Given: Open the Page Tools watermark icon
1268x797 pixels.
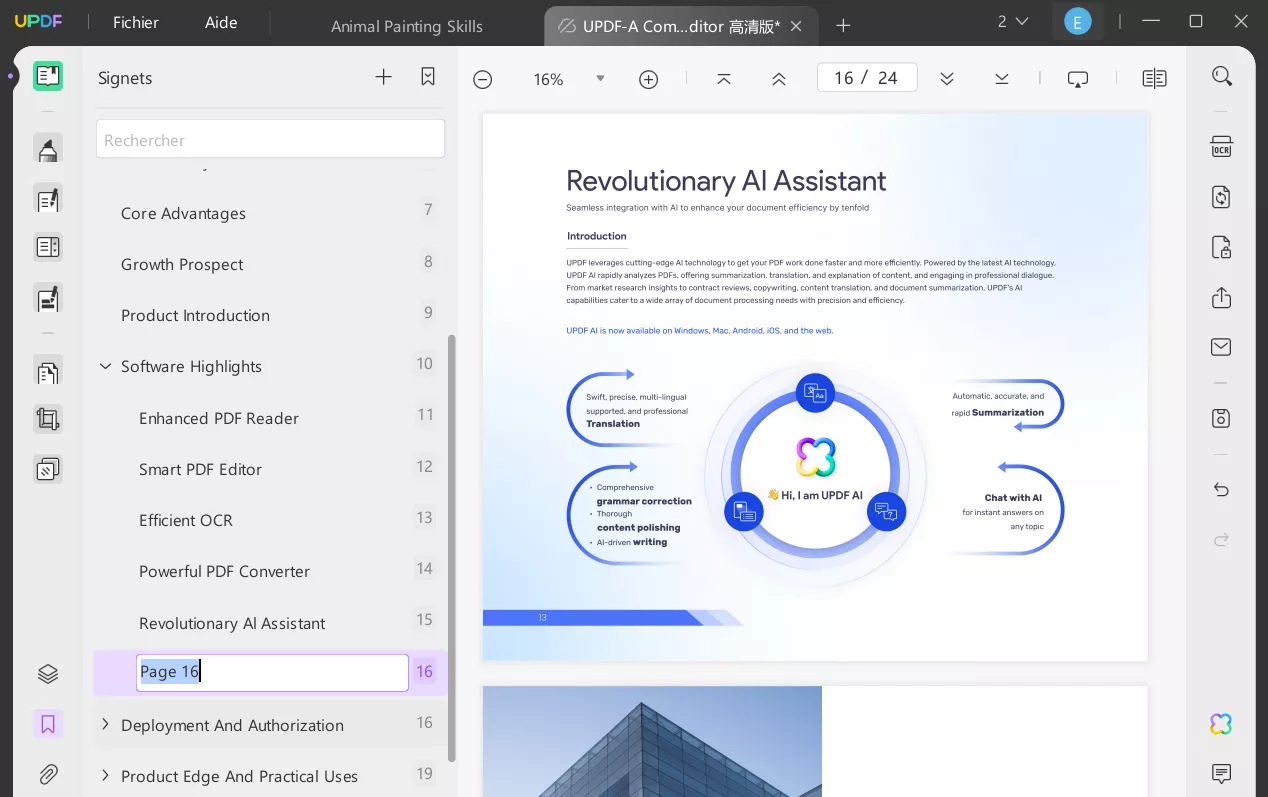Looking at the screenshot, I should tap(48, 469).
